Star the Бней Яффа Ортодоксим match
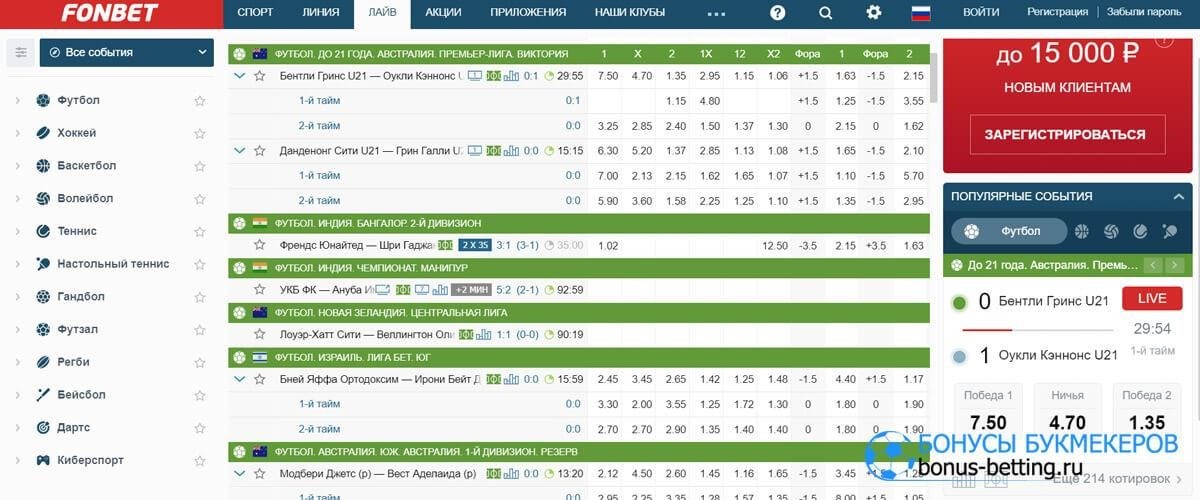This screenshot has height=500, width=1200. pos(260,379)
